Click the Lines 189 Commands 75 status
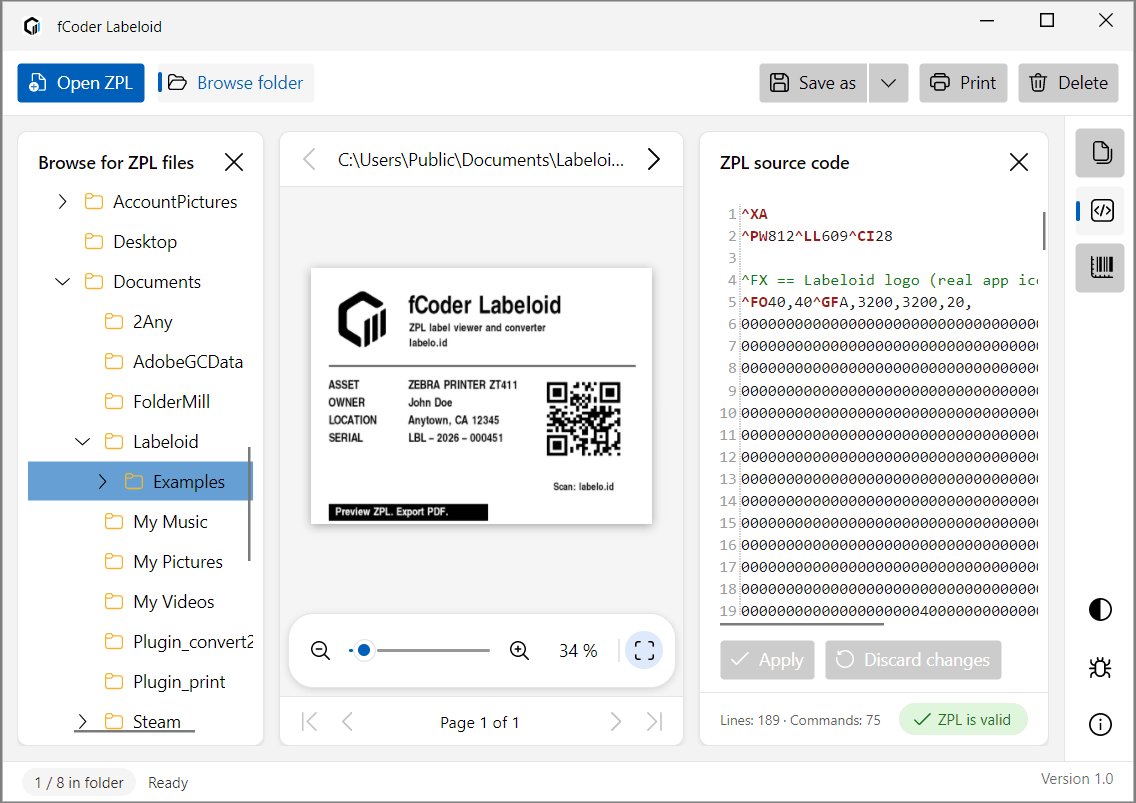This screenshot has height=803, width=1136. 800,720
